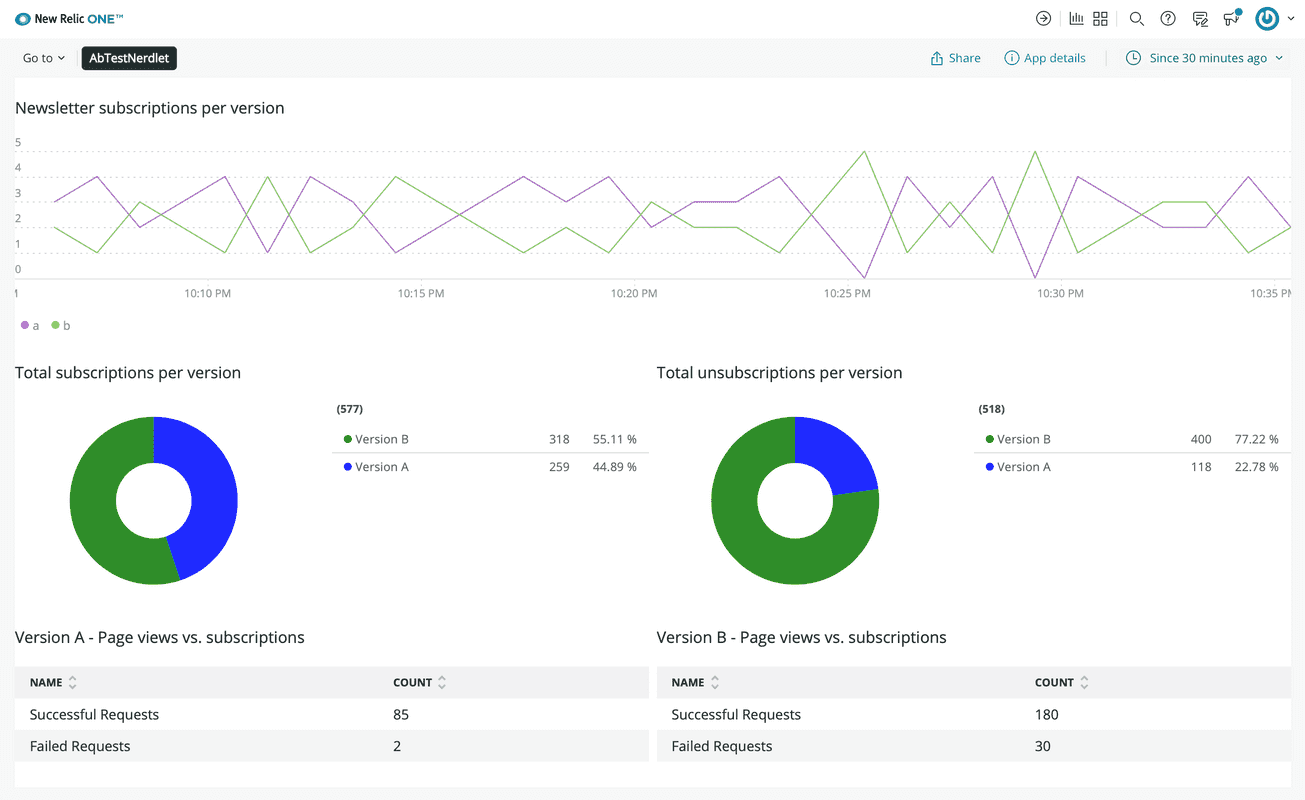Open the help question mark icon
The height and width of the screenshot is (800, 1305).
point(1167,18)
